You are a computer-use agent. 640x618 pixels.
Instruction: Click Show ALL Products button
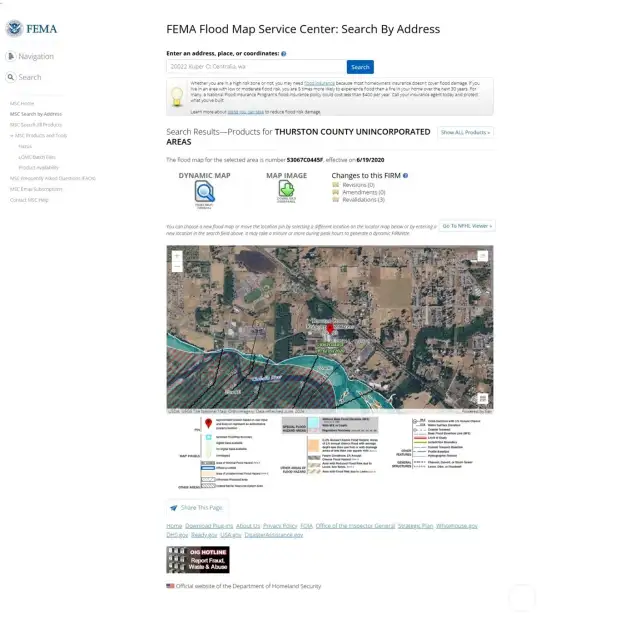coord(465,132)
